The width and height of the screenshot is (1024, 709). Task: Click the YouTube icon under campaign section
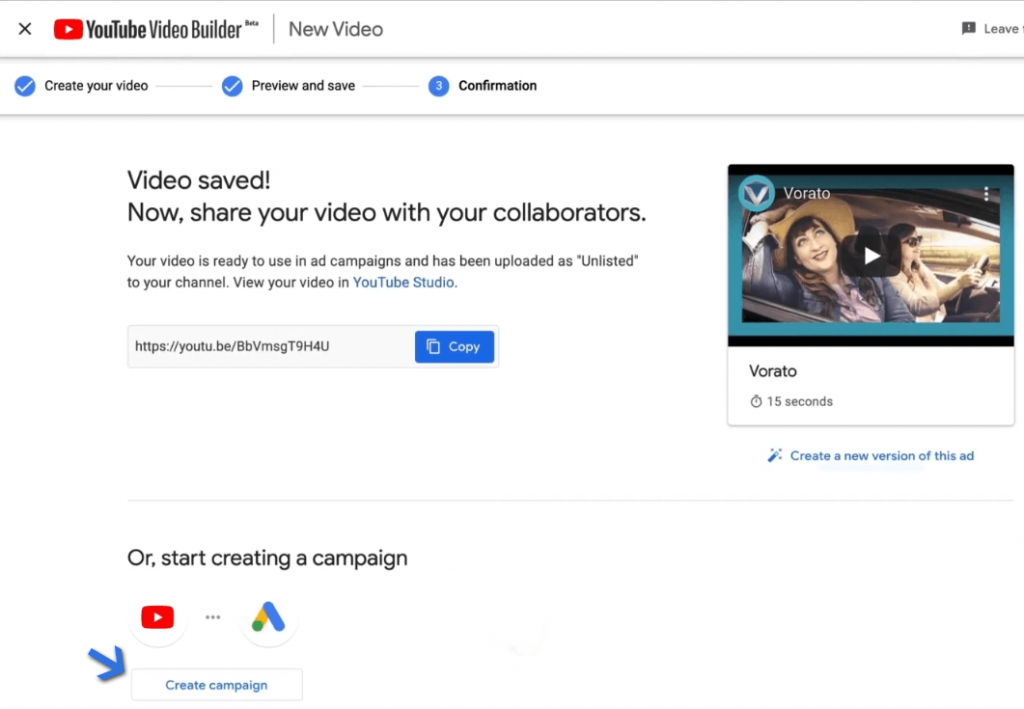(157, 617)
